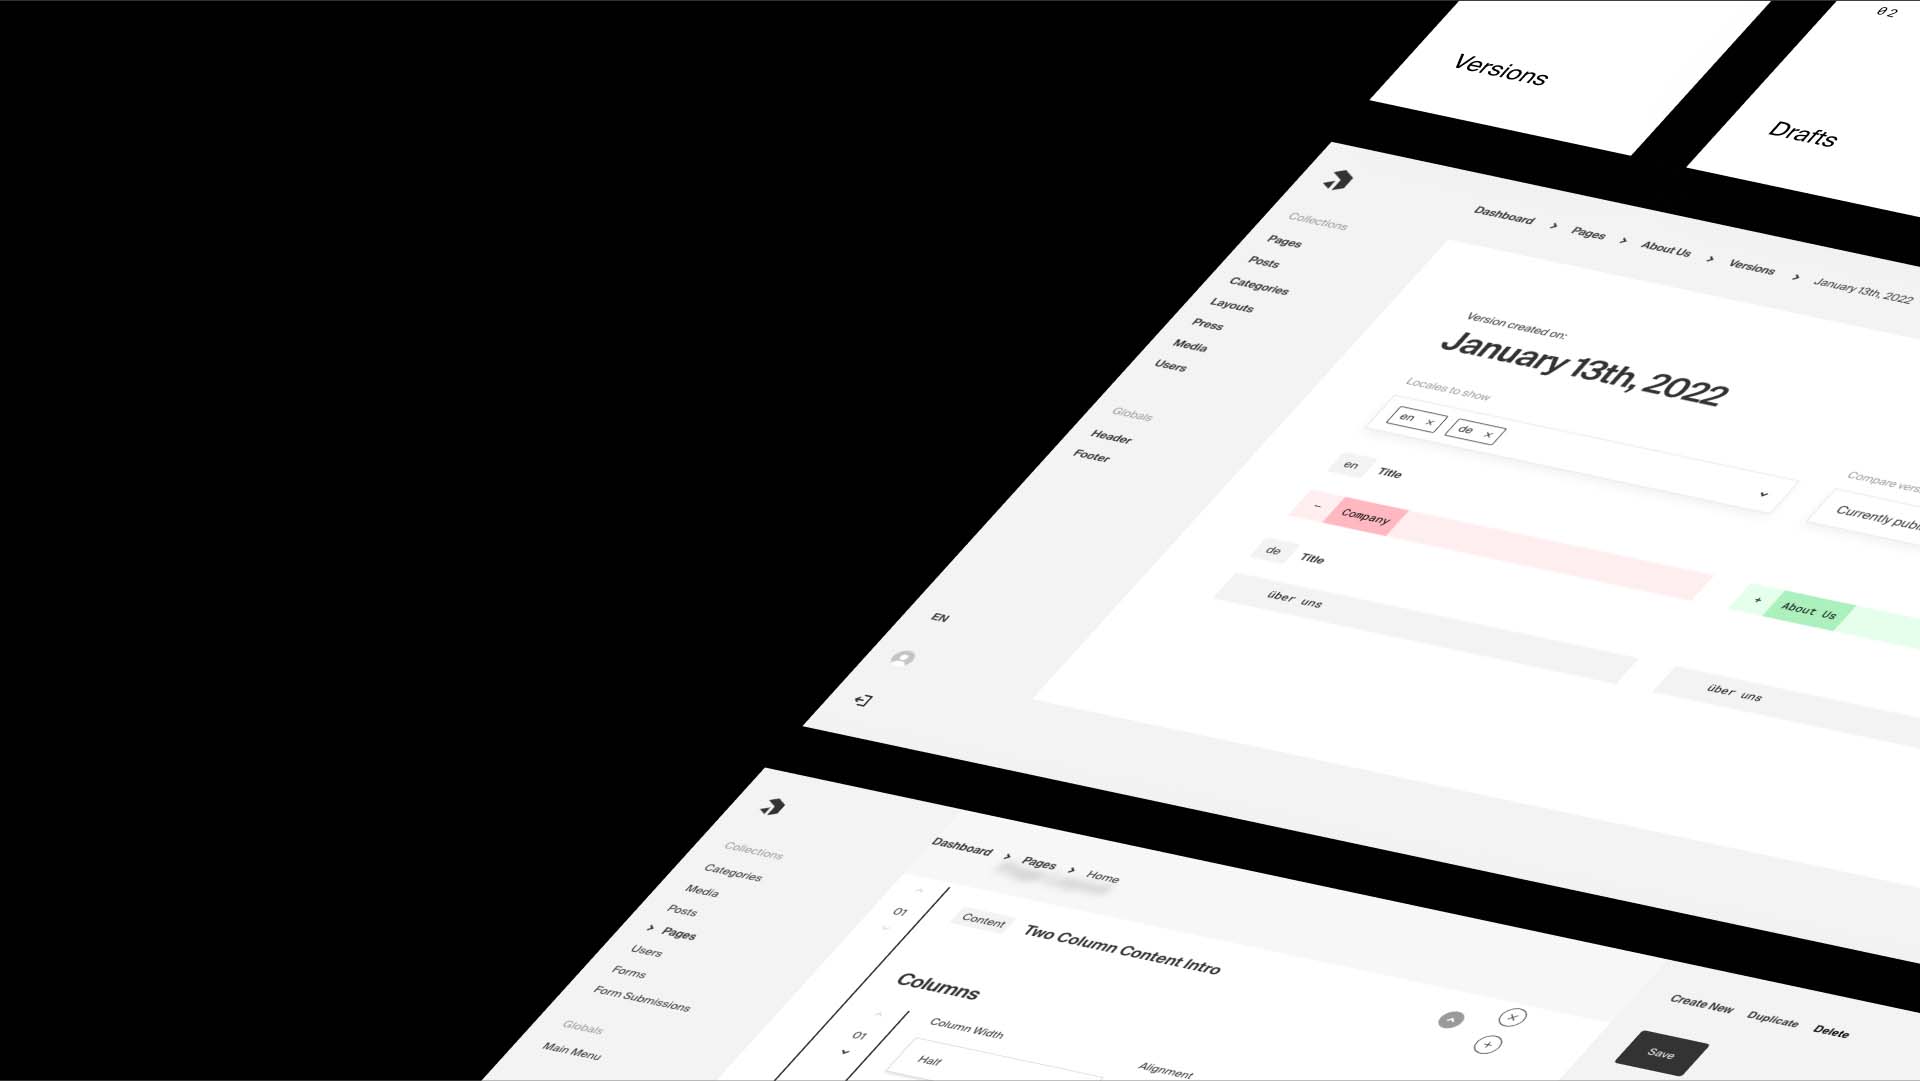This screenshot has height=1081, width=1920.
Task: Click the 'Posts' collection item in sidebar
Action: 1263,262
